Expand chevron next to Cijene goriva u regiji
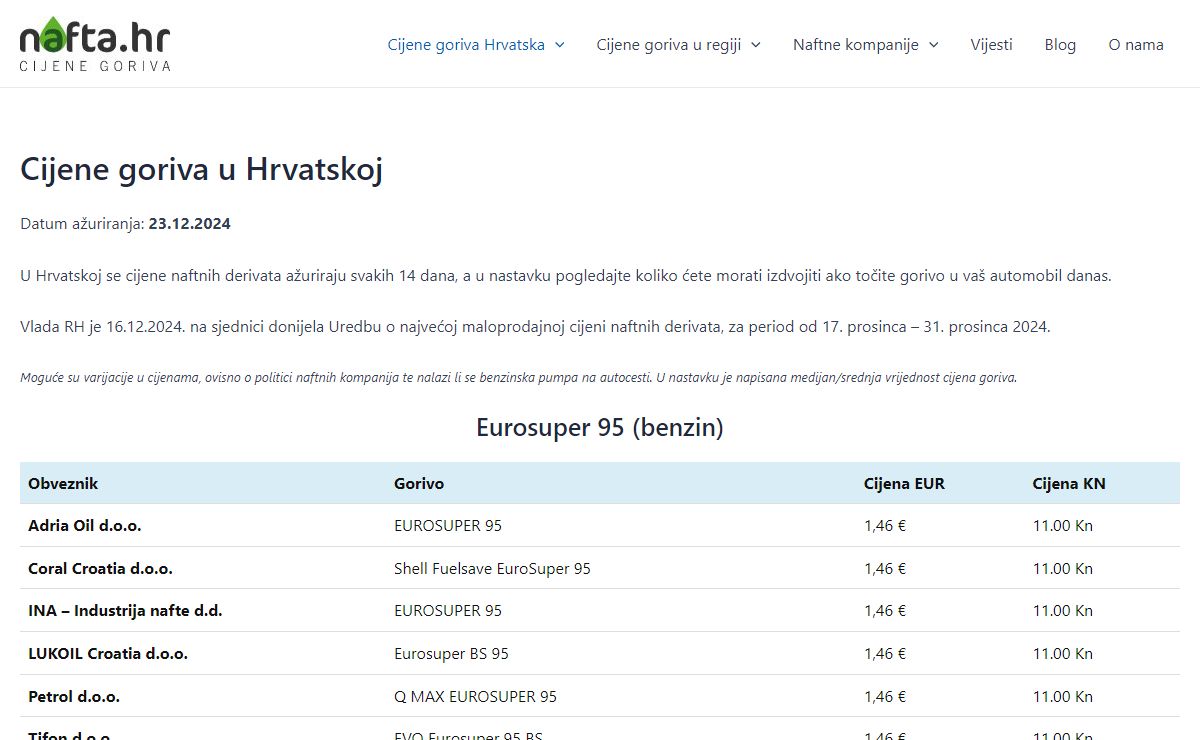The height and width of the screenshot is (740, 1200). coord(755,44)
